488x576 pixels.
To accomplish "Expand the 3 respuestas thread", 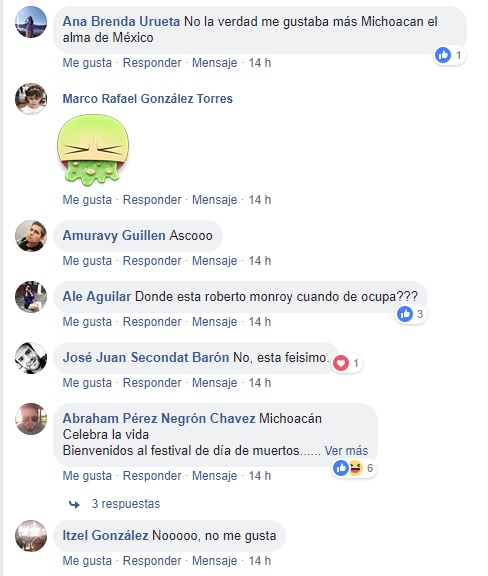I will pyautogui.click(x=126, y=504).
